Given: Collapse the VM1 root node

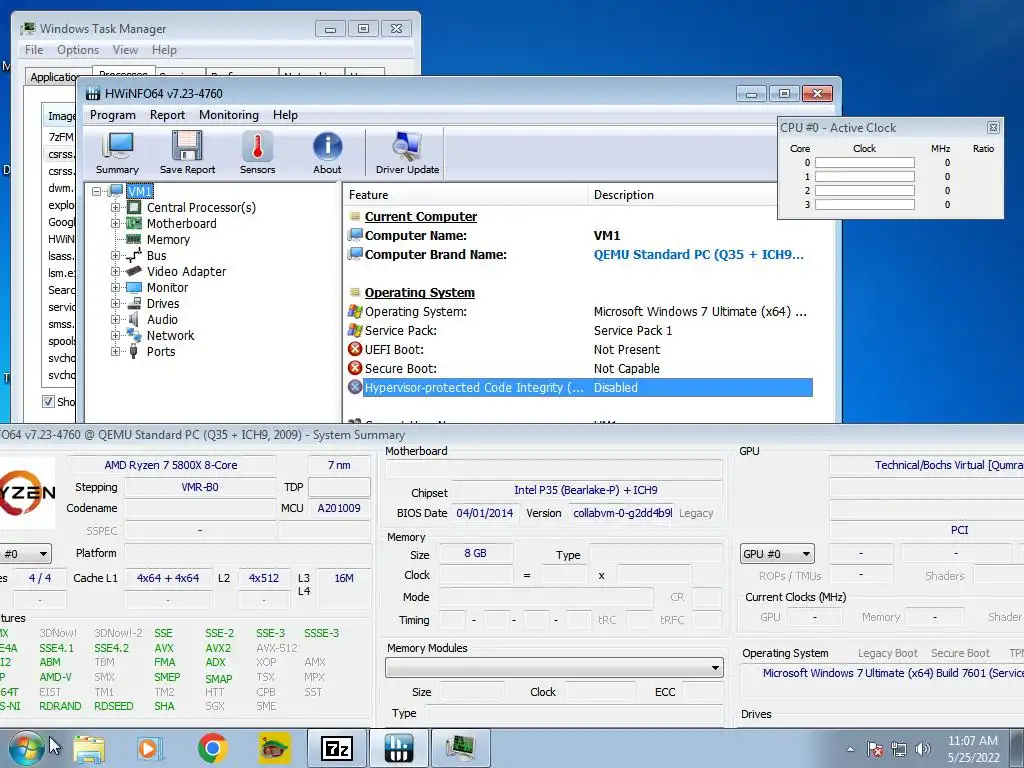Looking at the screenshot, I should pyautogui.click(x=97, y=191).
